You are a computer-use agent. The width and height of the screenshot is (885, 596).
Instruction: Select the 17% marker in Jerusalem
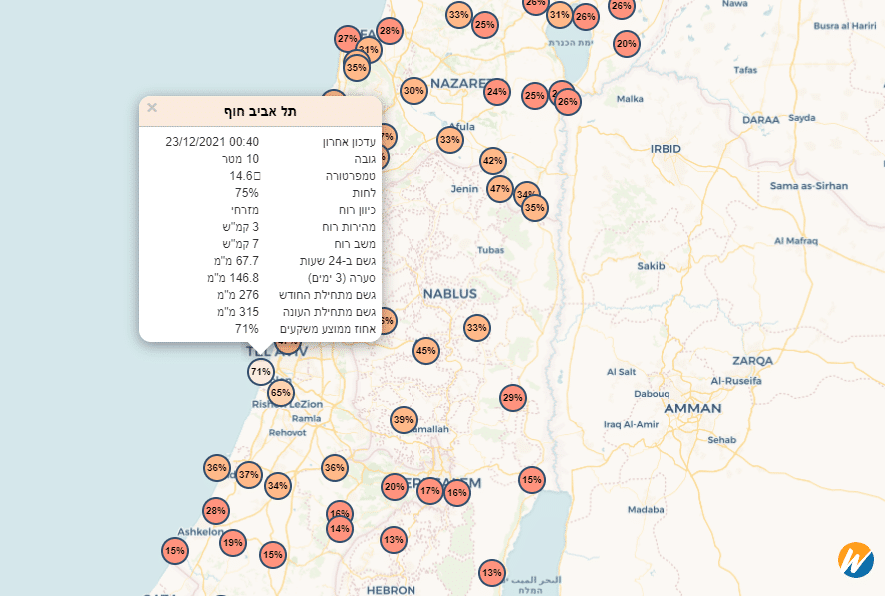[430, 491]
